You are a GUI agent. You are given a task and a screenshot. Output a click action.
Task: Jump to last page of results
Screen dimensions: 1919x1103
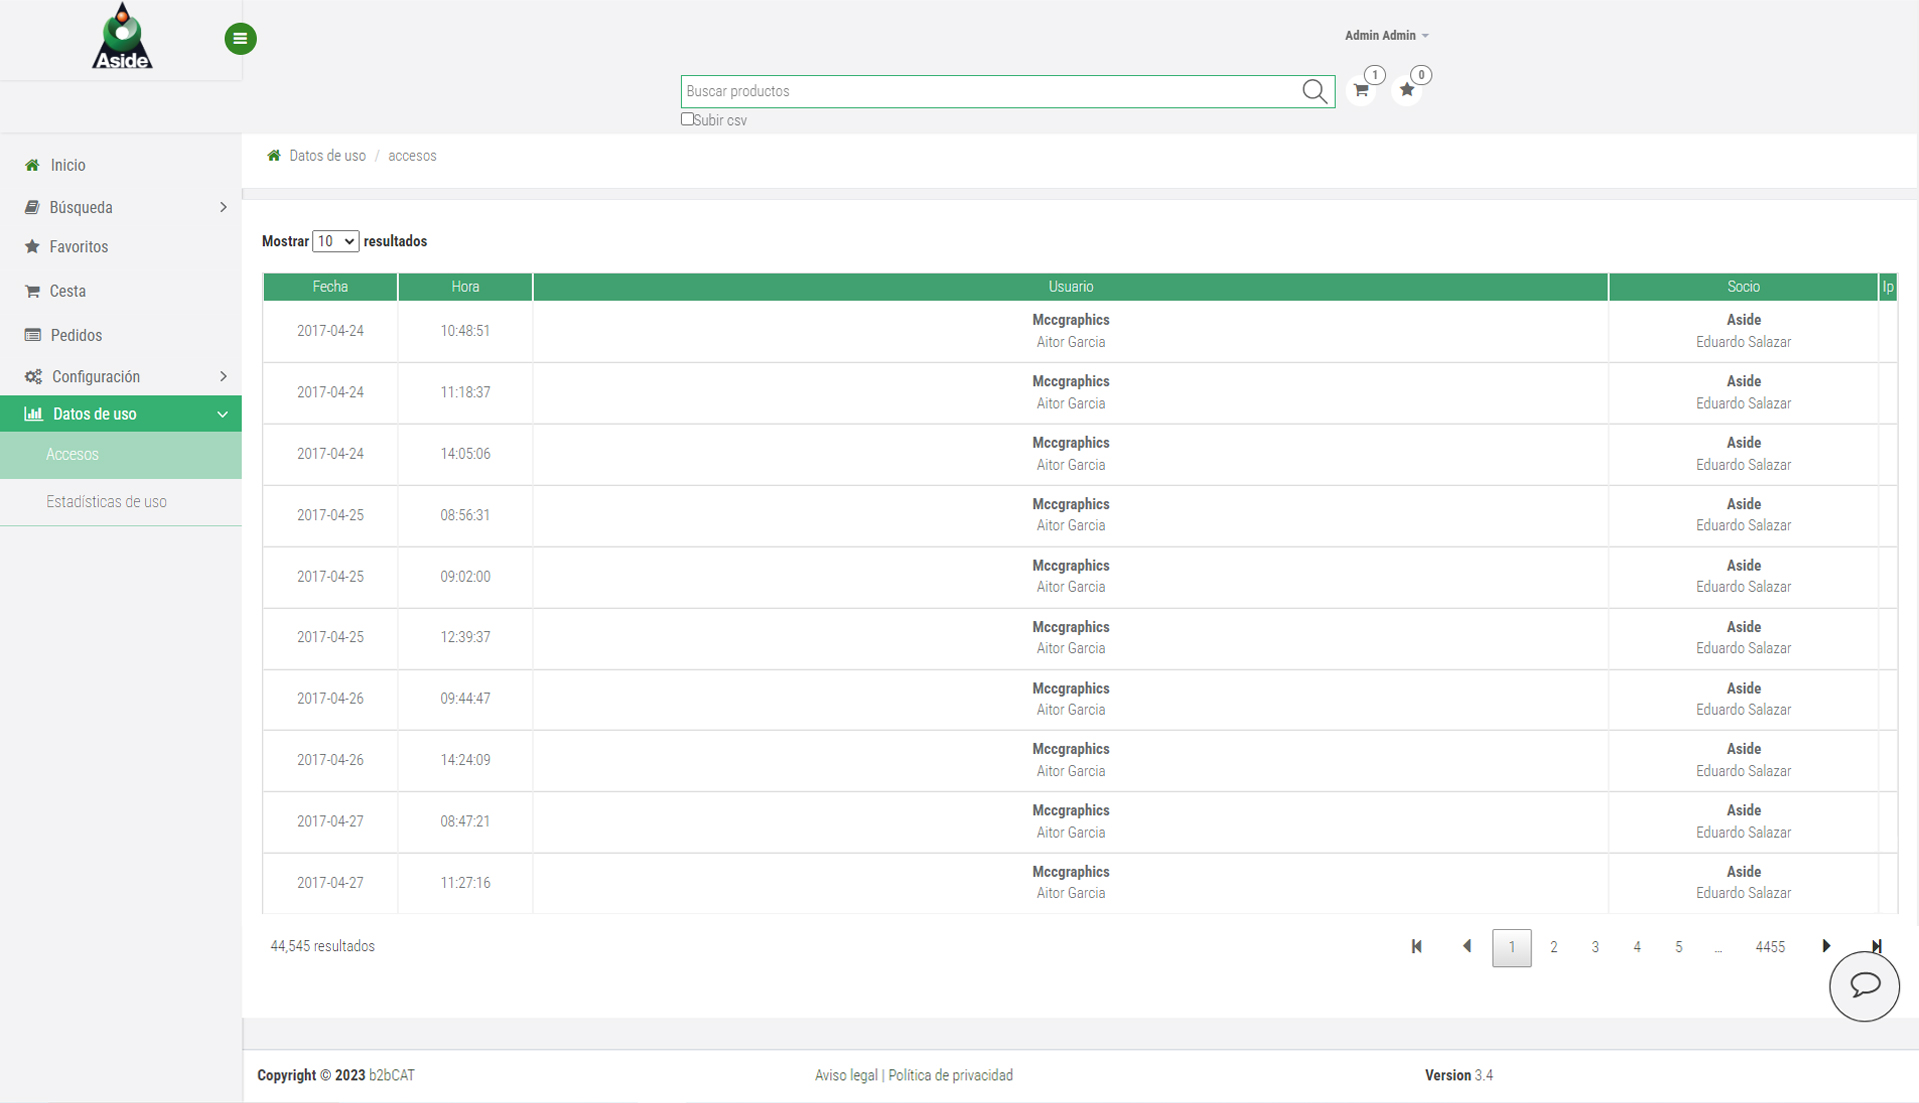tap(1876, 946)
